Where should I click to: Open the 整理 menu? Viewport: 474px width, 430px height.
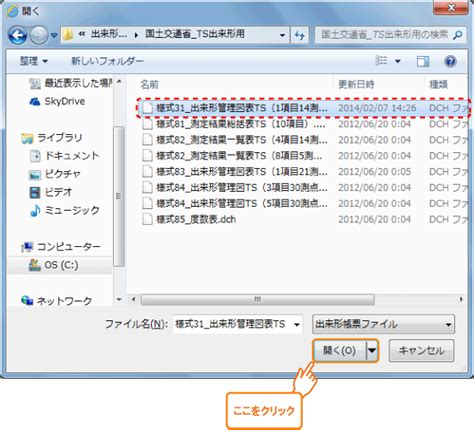[x=34, y=61]
